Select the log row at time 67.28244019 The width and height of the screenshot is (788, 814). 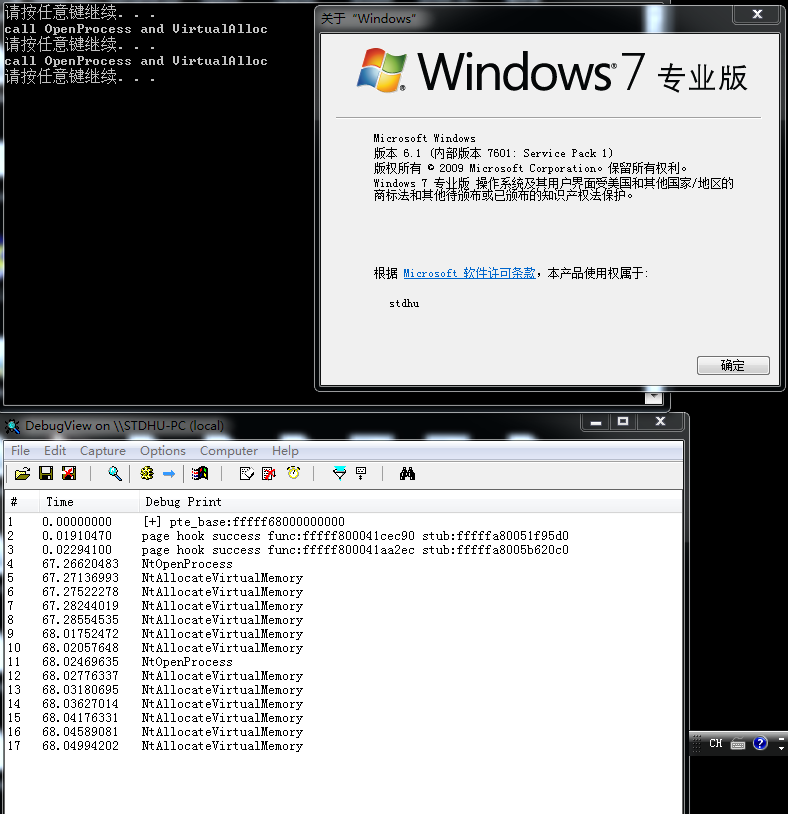coord(343,606)
